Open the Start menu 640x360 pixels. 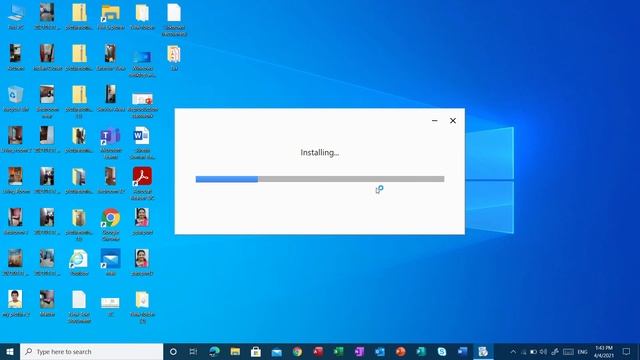[x=10, y=351]
